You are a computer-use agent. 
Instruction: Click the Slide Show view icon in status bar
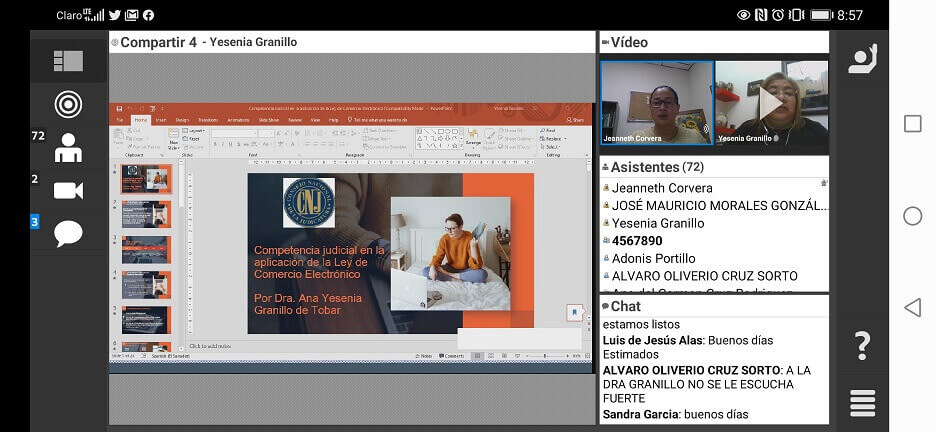pos(517,356)
